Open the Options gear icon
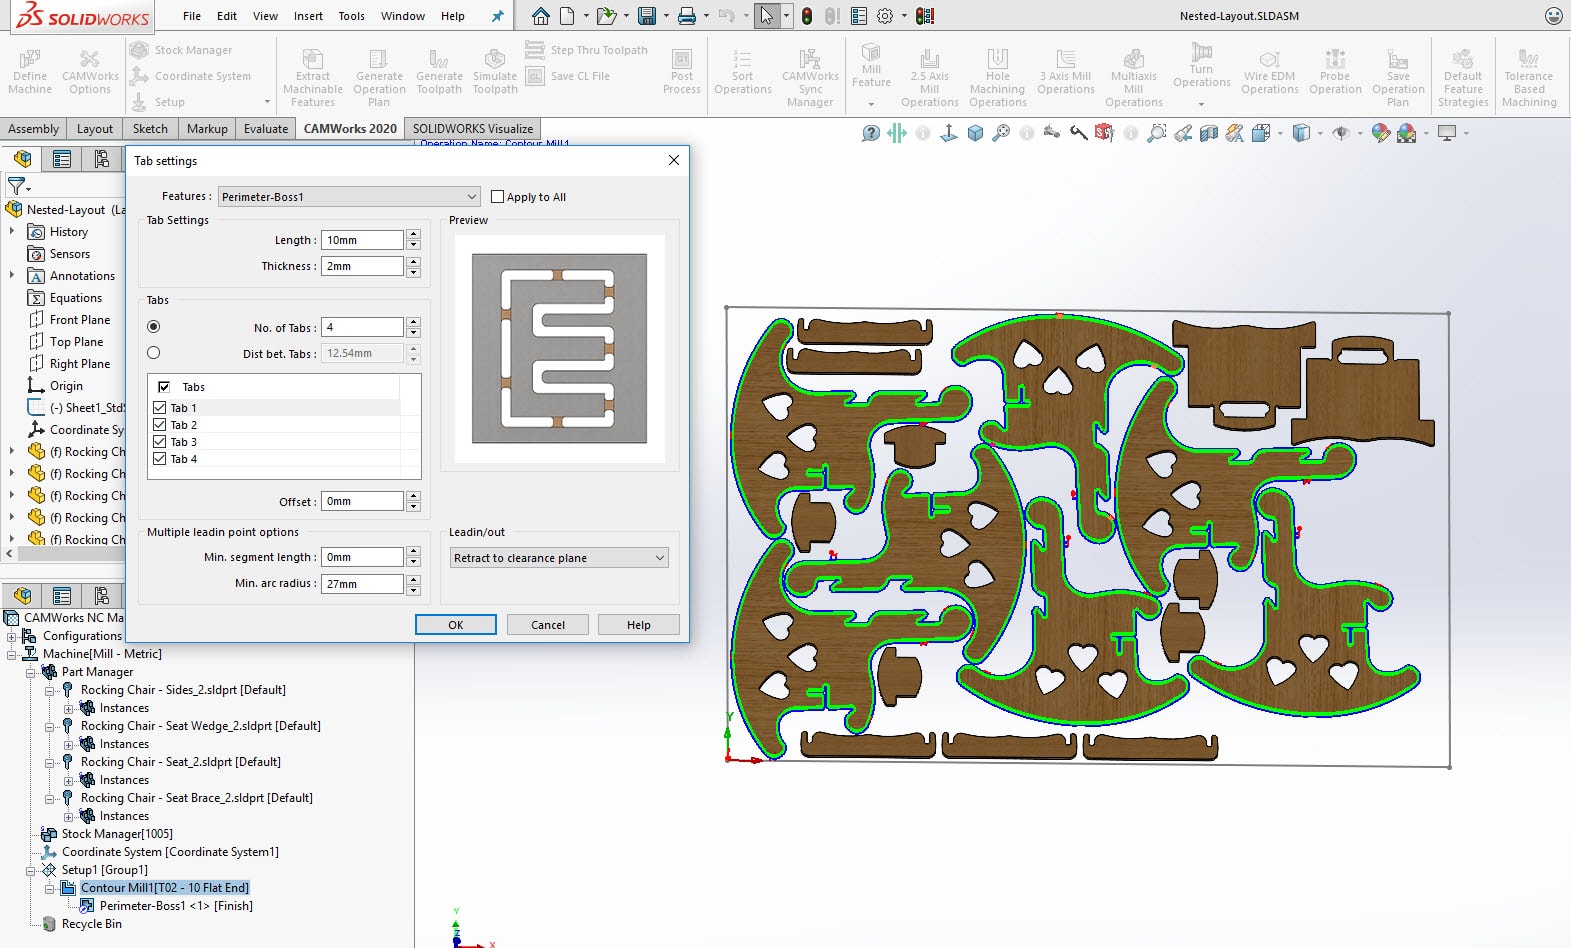This screenshot has width=1571, height=948. point(885,16)
